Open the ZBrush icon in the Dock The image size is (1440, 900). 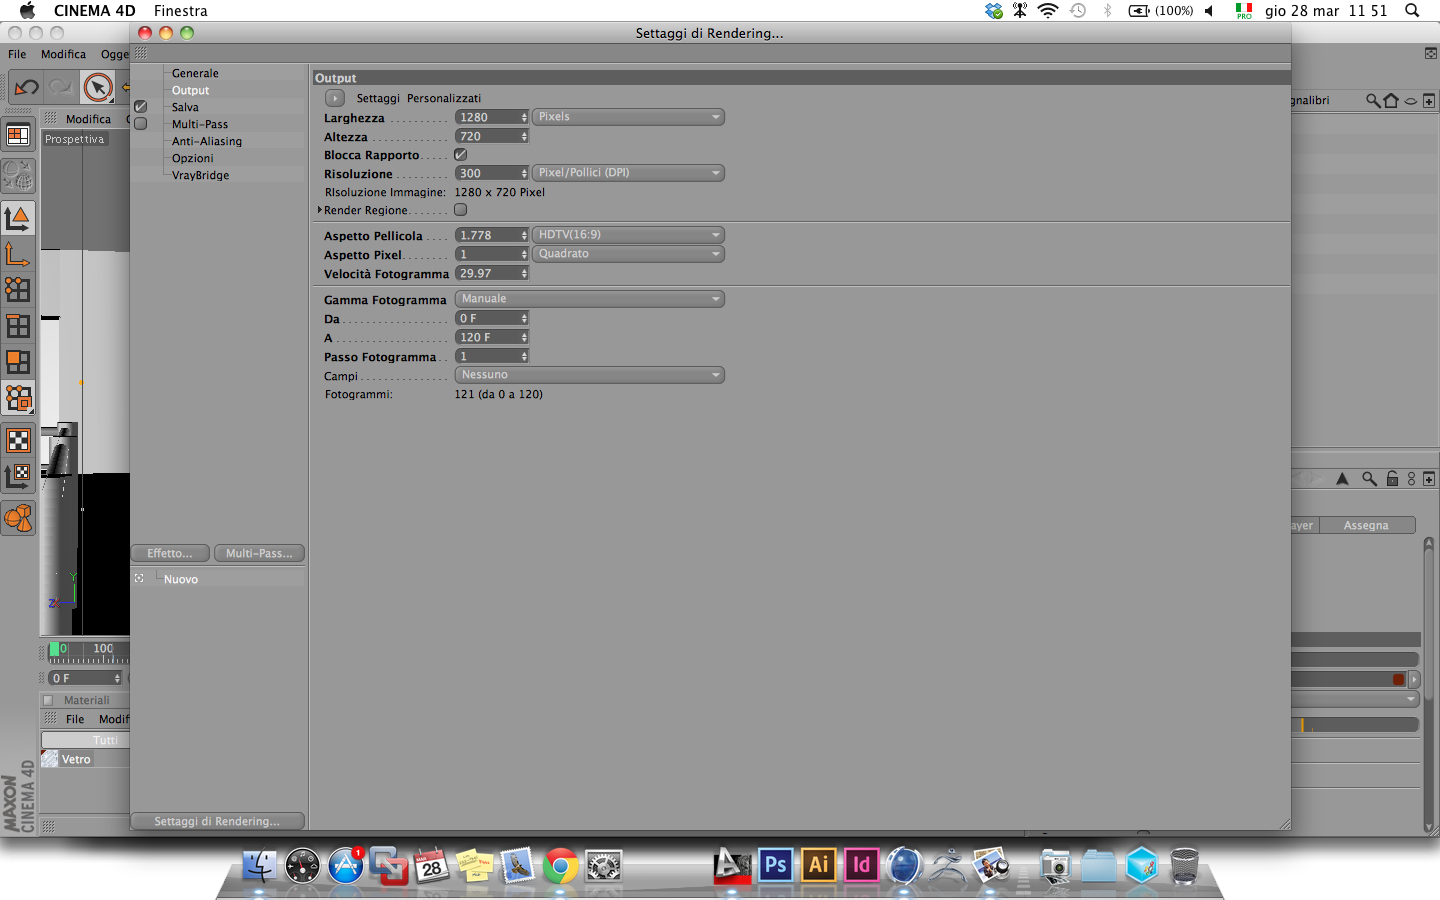click(946, 866)
